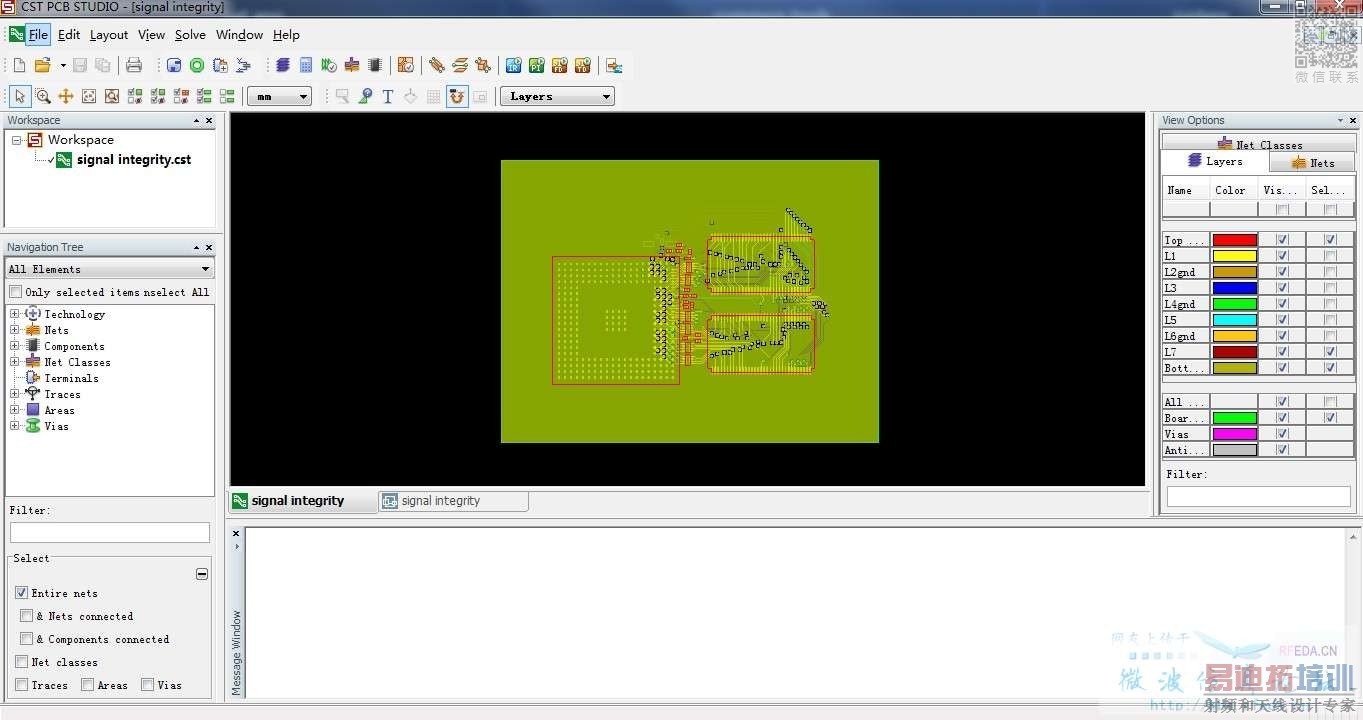Click the blue square window icon
The height and width of the screenshot is (720, 1363).
[174, 66]
